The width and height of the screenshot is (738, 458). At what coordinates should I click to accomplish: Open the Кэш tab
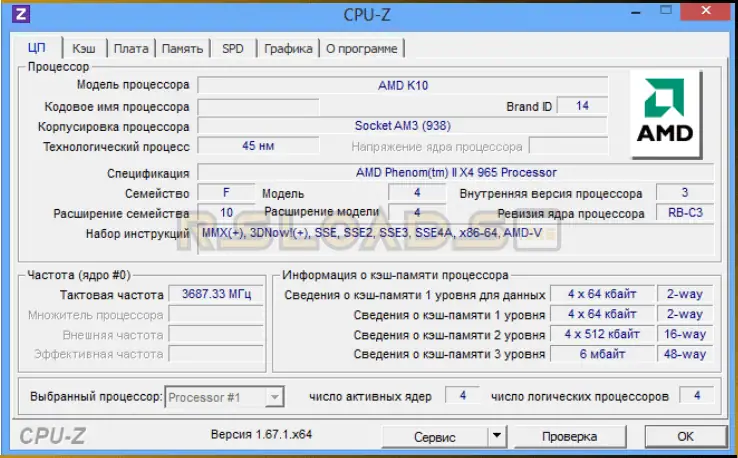click(x=84, y=48)
